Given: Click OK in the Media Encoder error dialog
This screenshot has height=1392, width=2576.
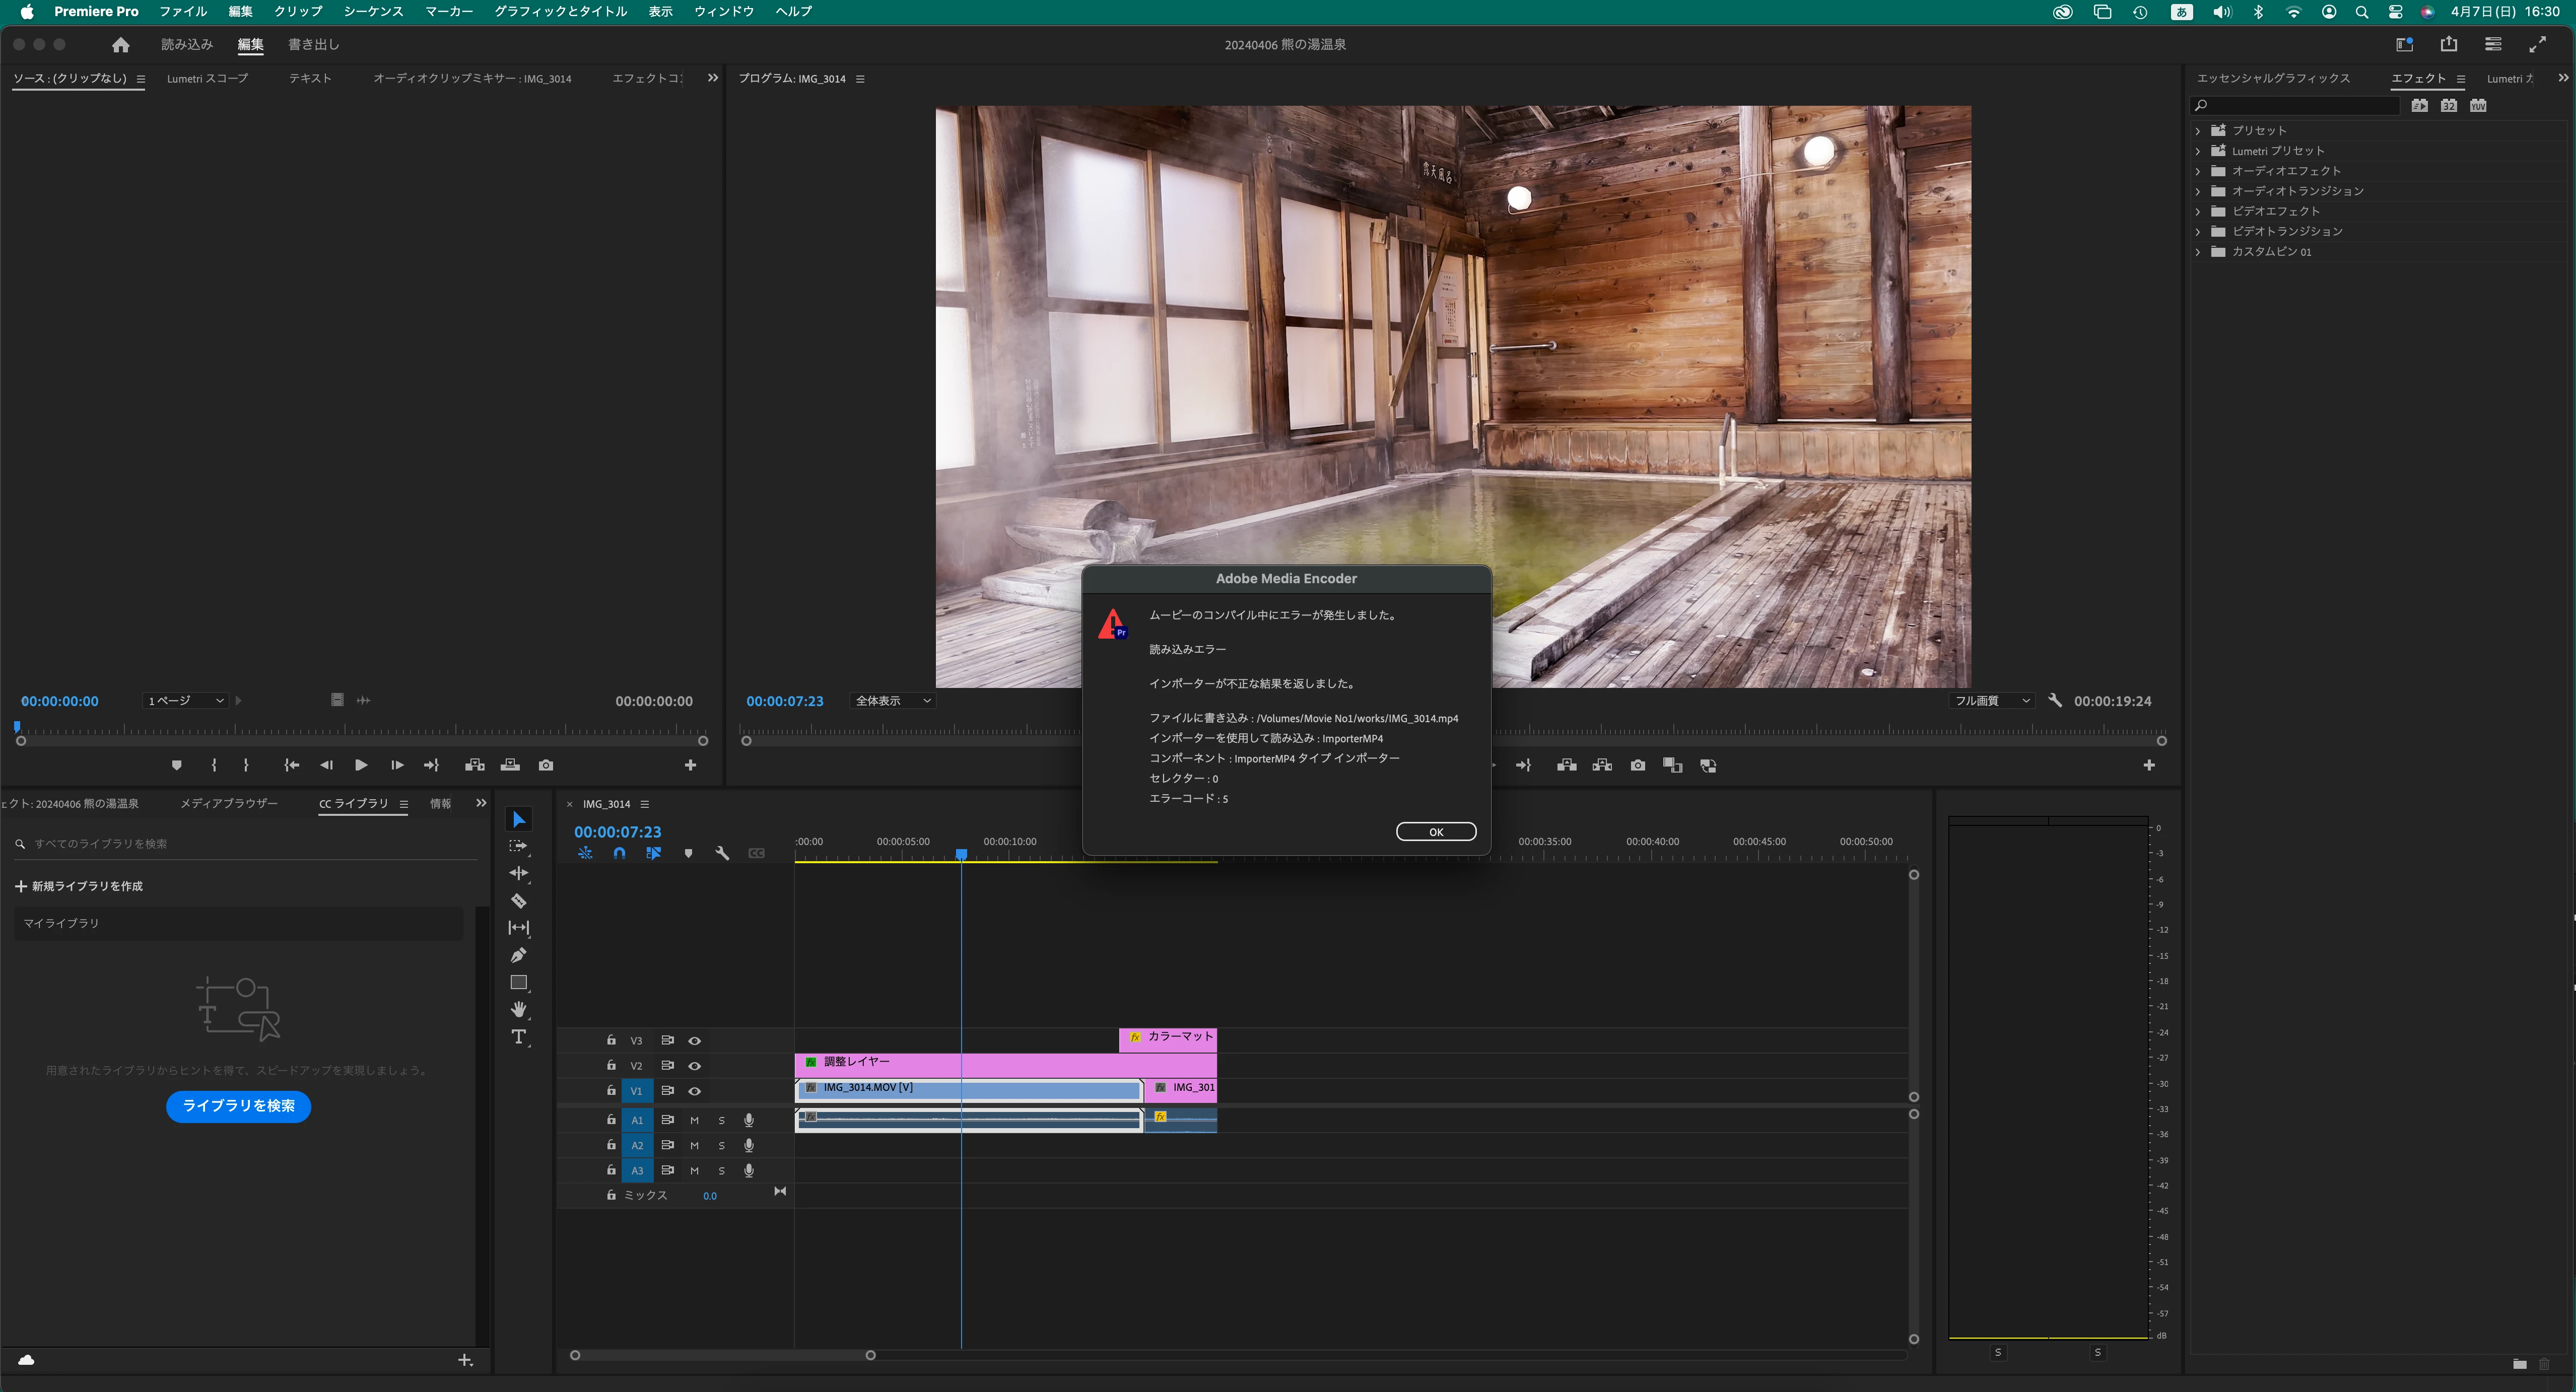Looking at the screenshot, I should pyautogui.click(x=1435, y=832).
